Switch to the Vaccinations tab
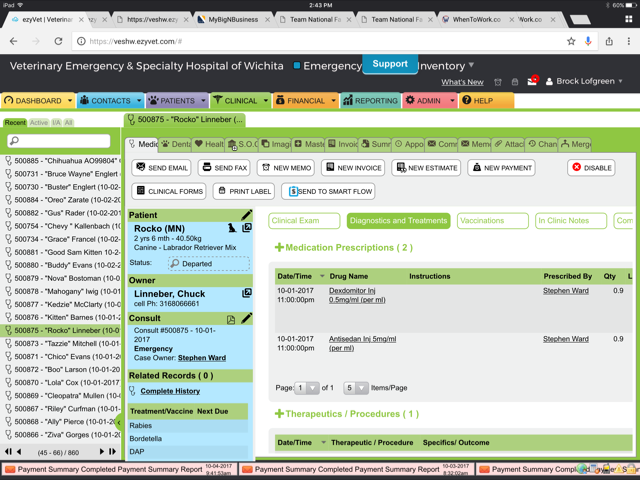This screenshot has width=640, height=480. coord(492,220)
